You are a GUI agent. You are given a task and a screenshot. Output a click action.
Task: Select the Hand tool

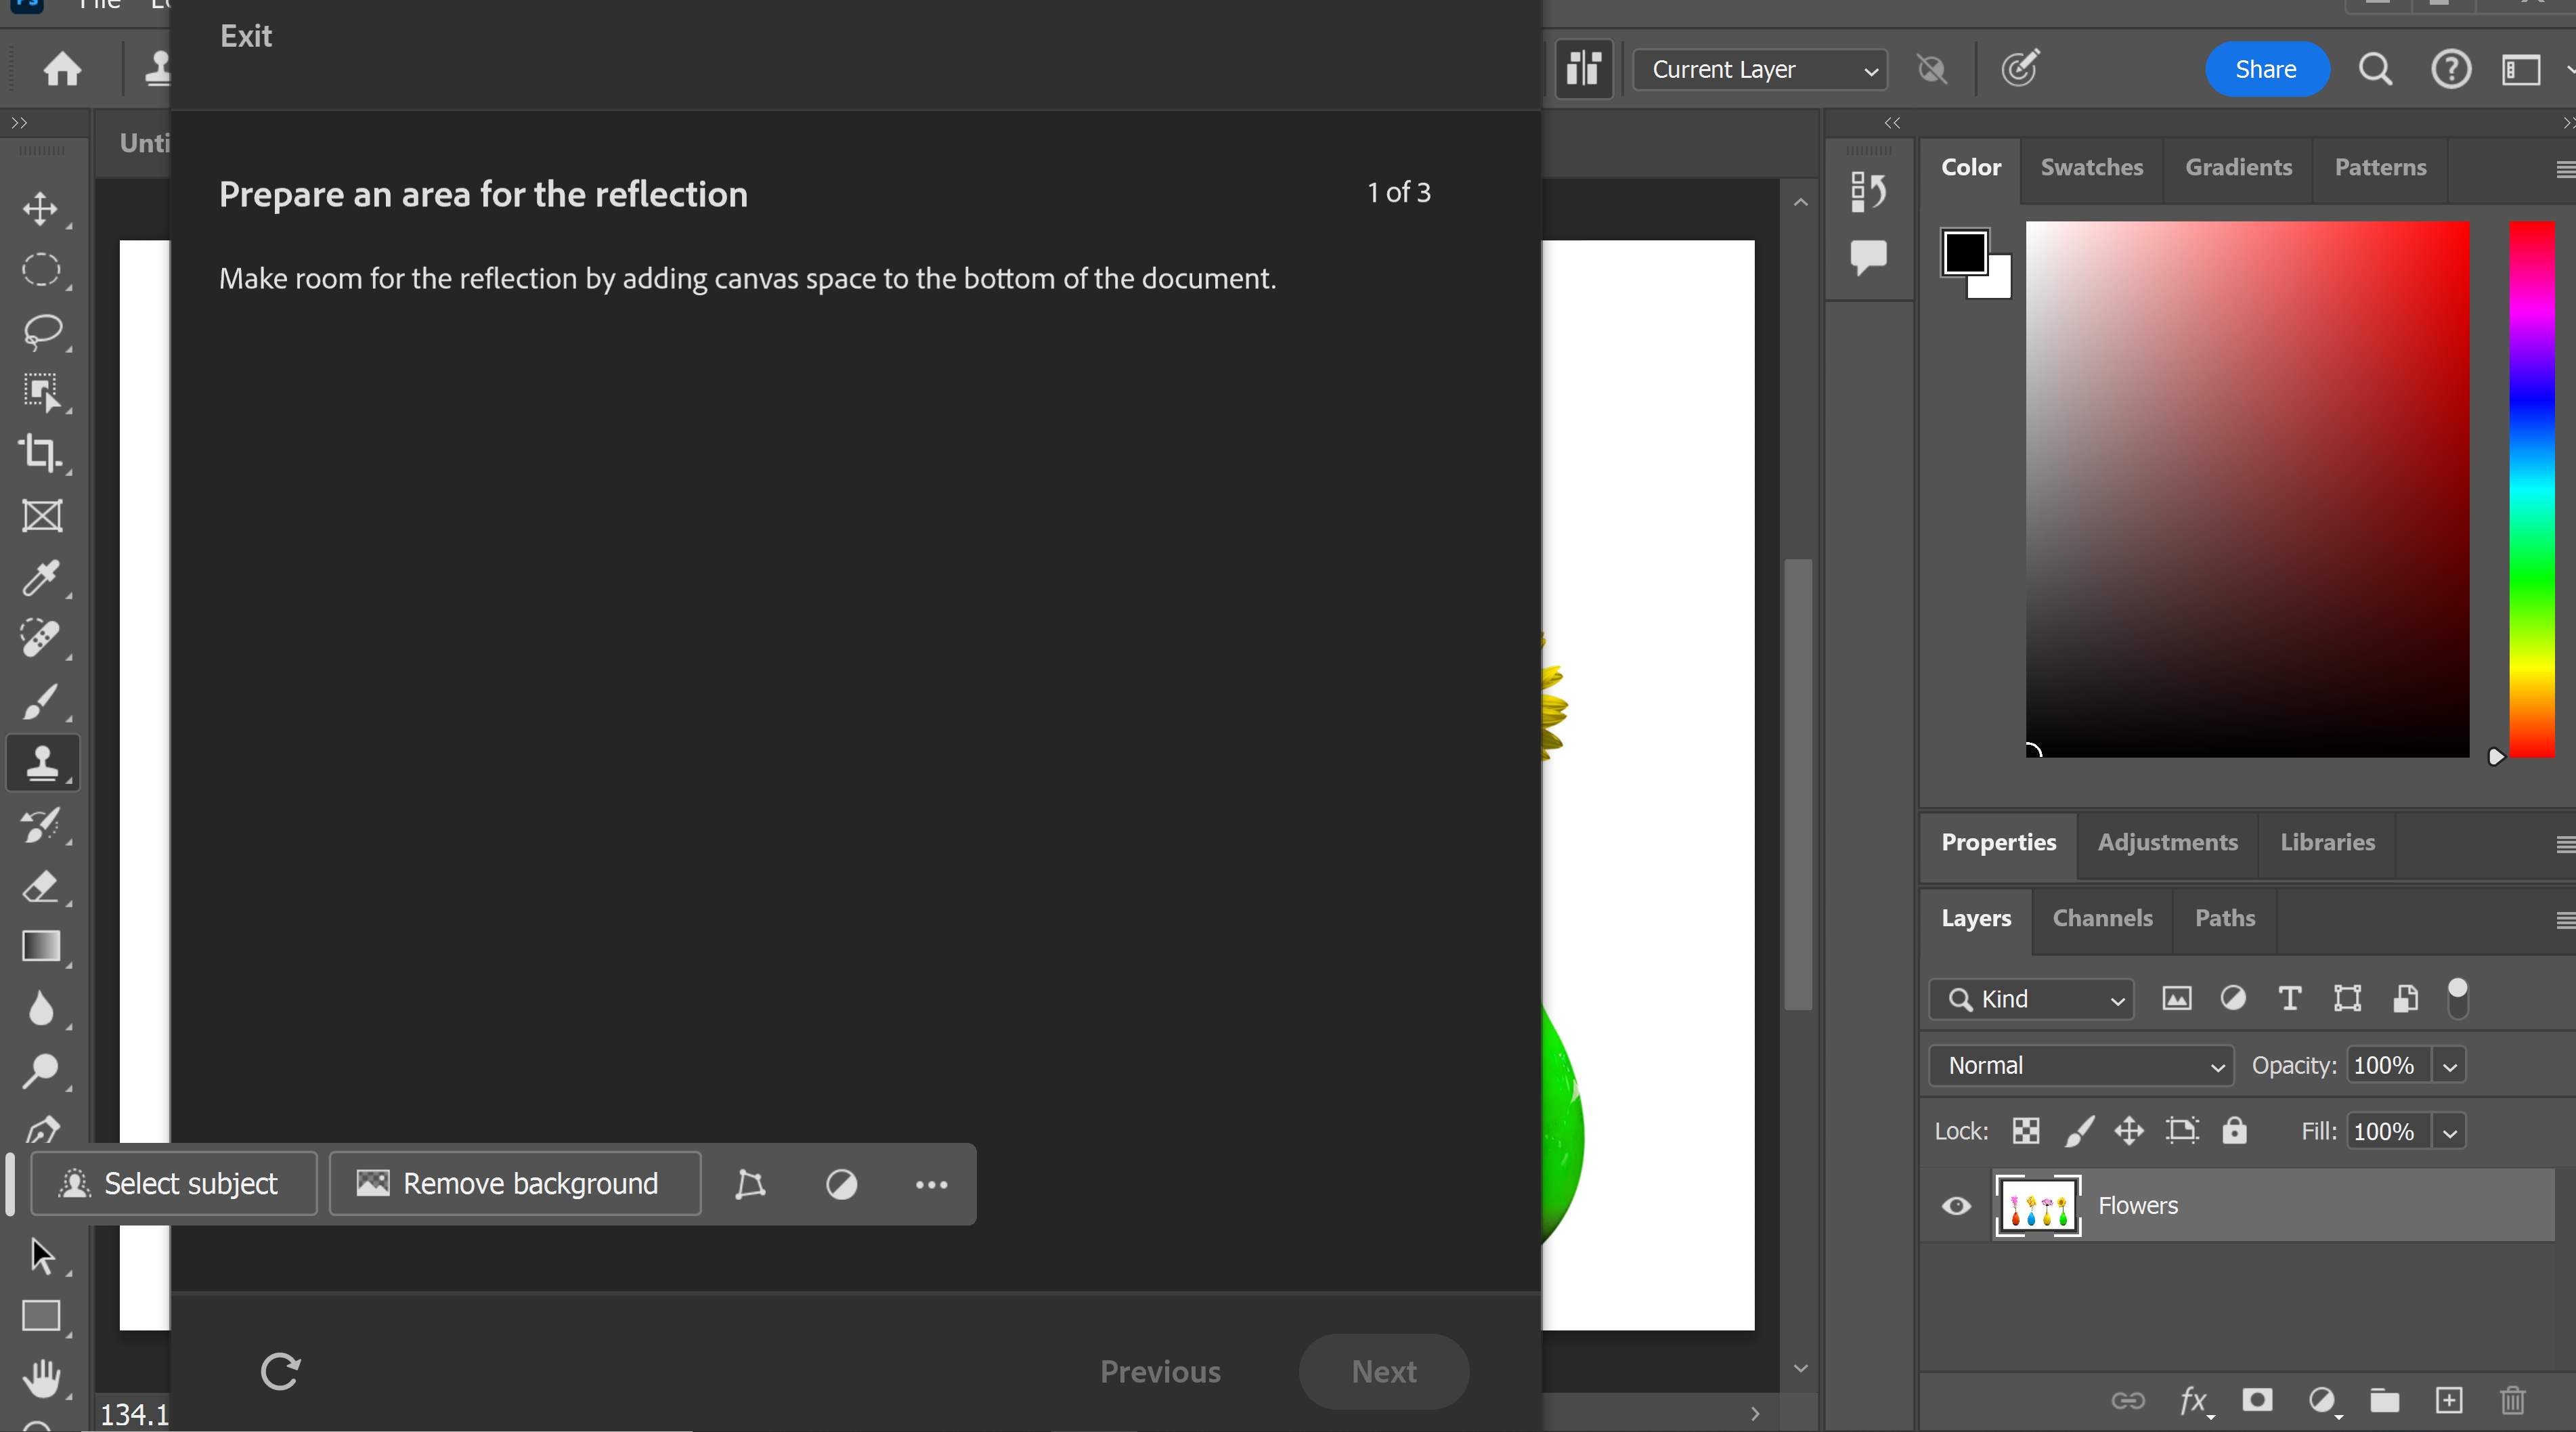pos(42,1379)
